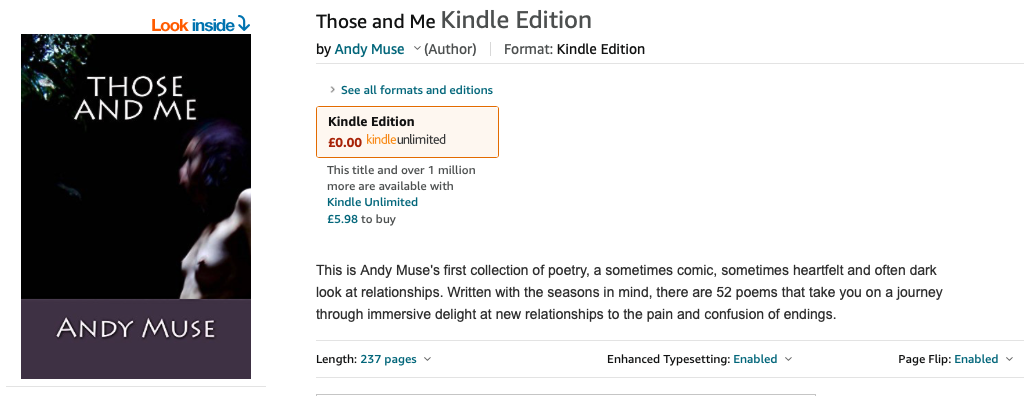Click chevron next to 237 pages
The image size is (1024, 396).
(427, 359)
